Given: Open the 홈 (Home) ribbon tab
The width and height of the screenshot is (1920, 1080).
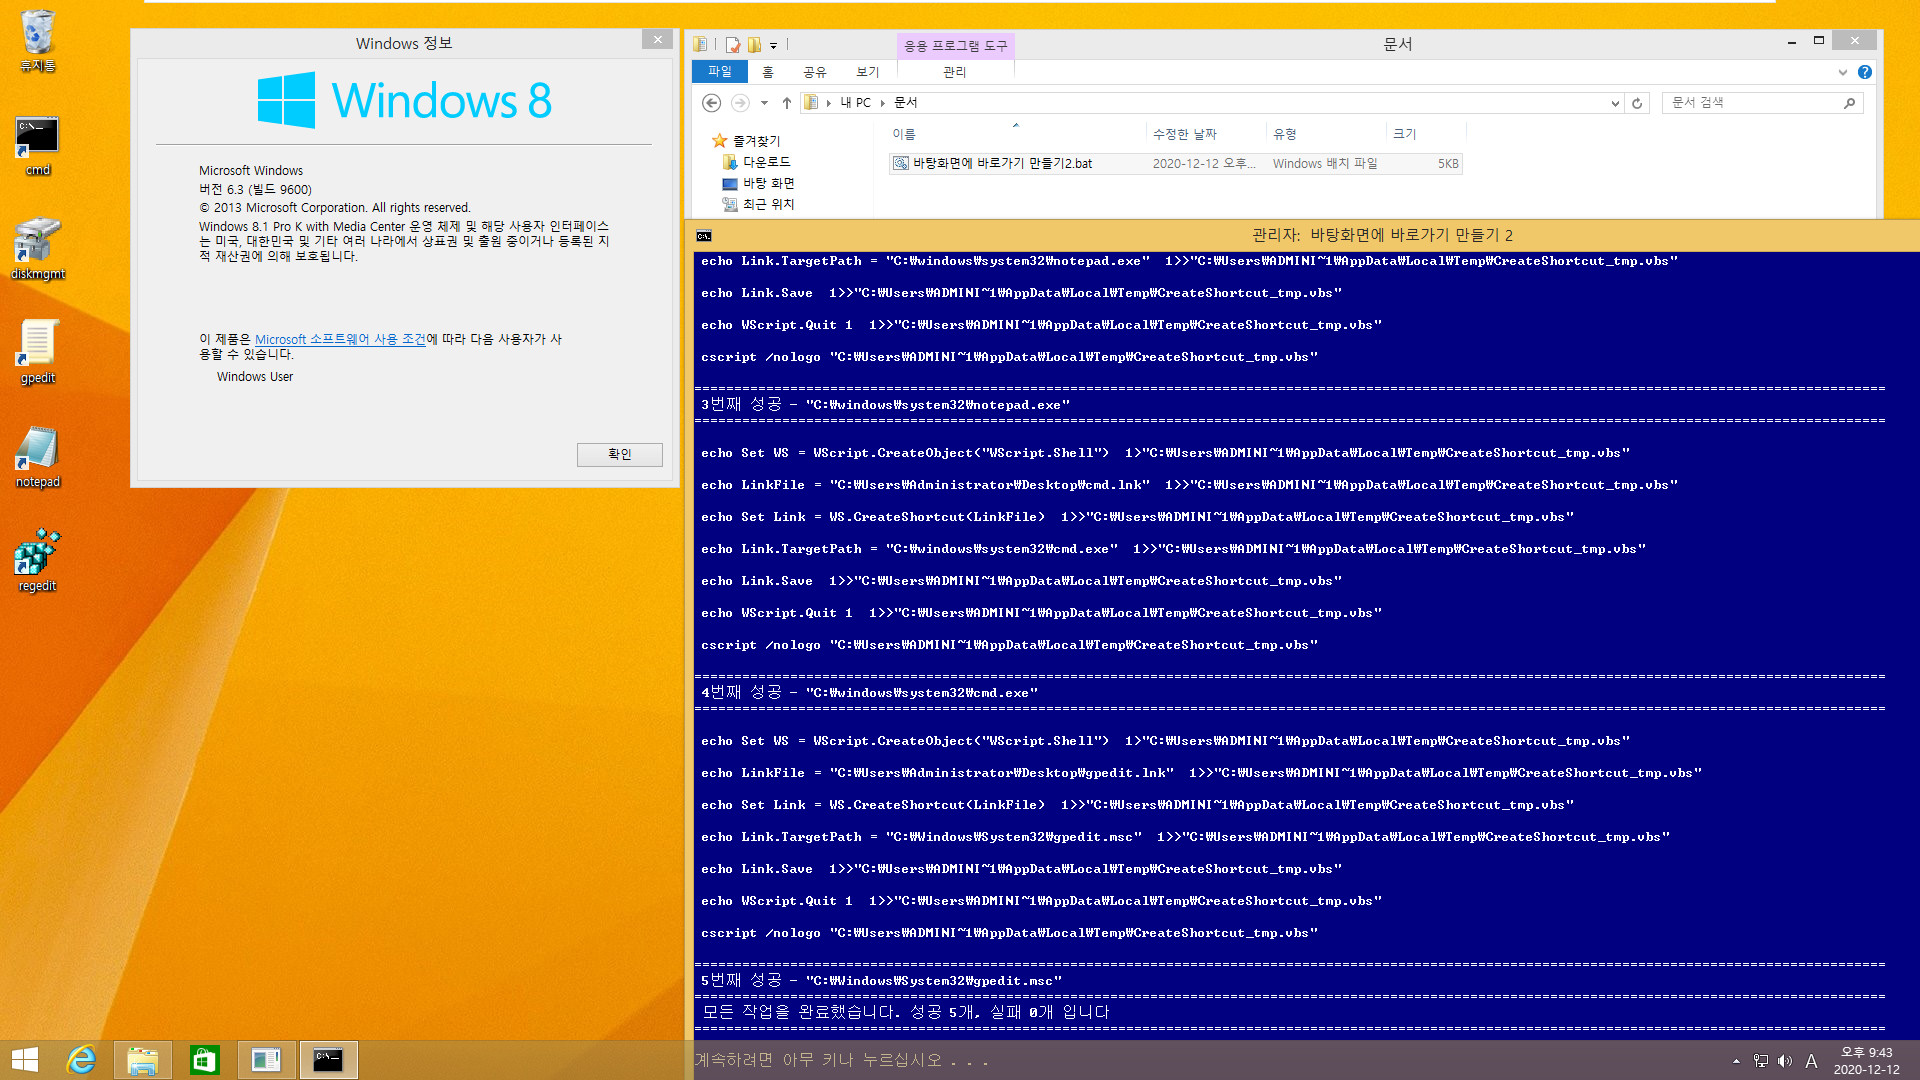Looking at the screenshot, I should (x=768, y=72).
